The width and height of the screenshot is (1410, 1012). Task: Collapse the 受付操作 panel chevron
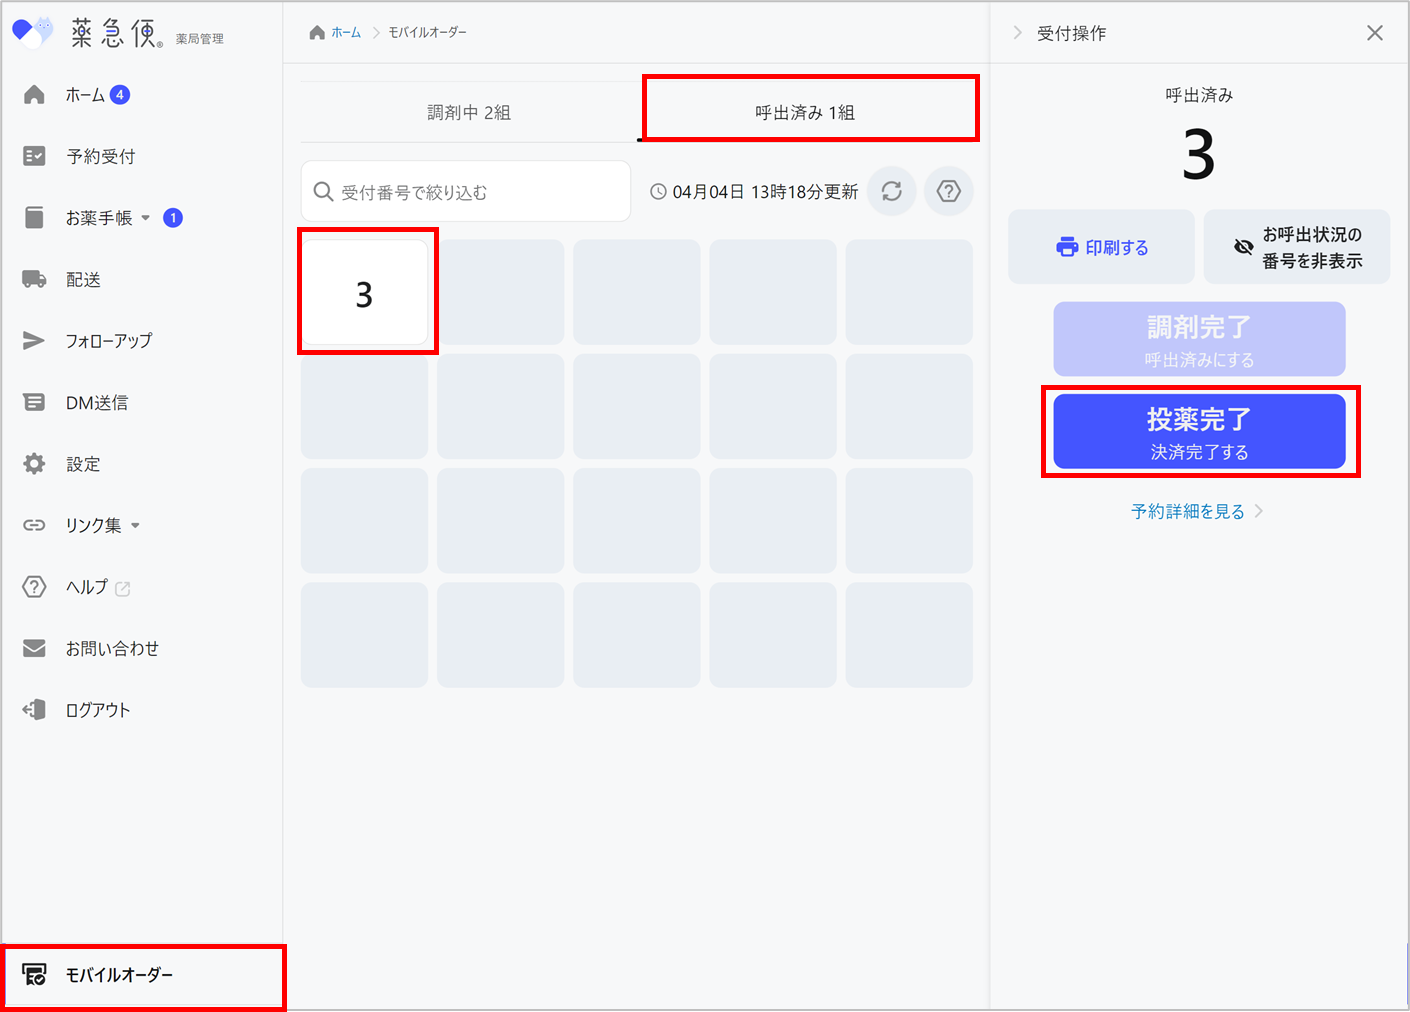point(1017,33)
